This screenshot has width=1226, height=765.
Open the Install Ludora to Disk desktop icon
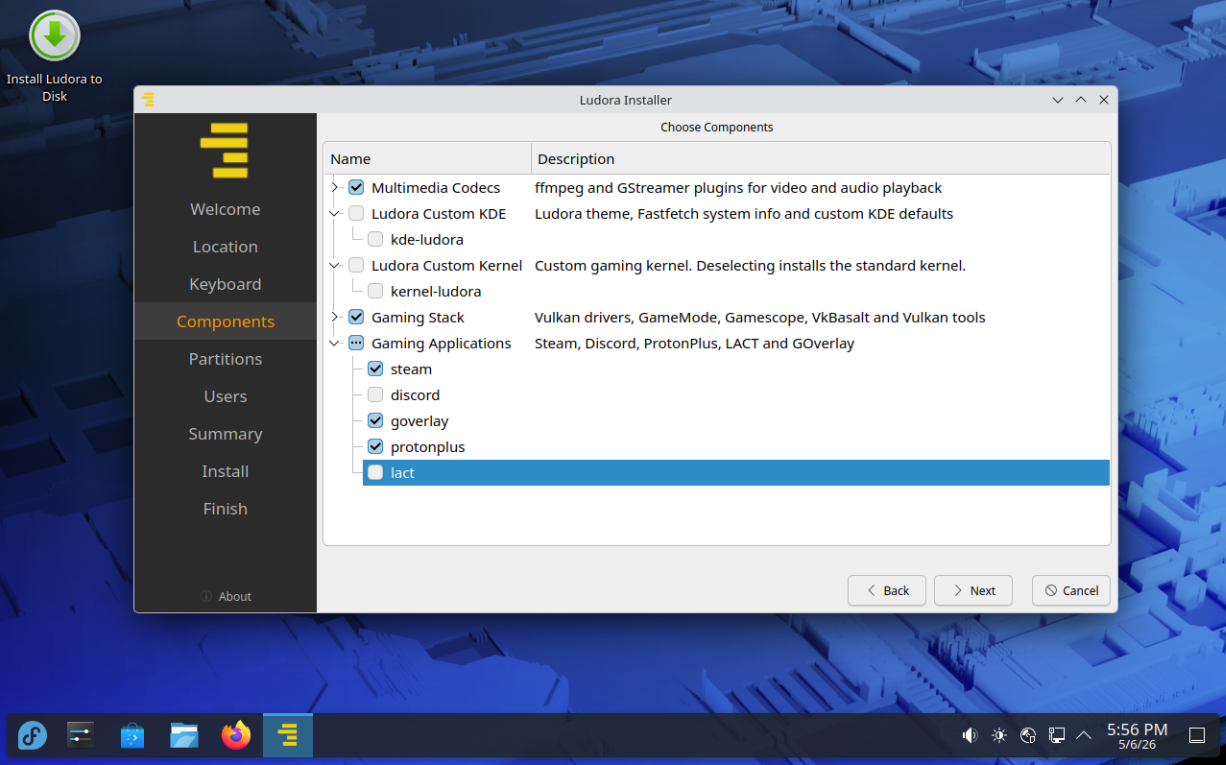pyautogui.click(x=54, y=55)
